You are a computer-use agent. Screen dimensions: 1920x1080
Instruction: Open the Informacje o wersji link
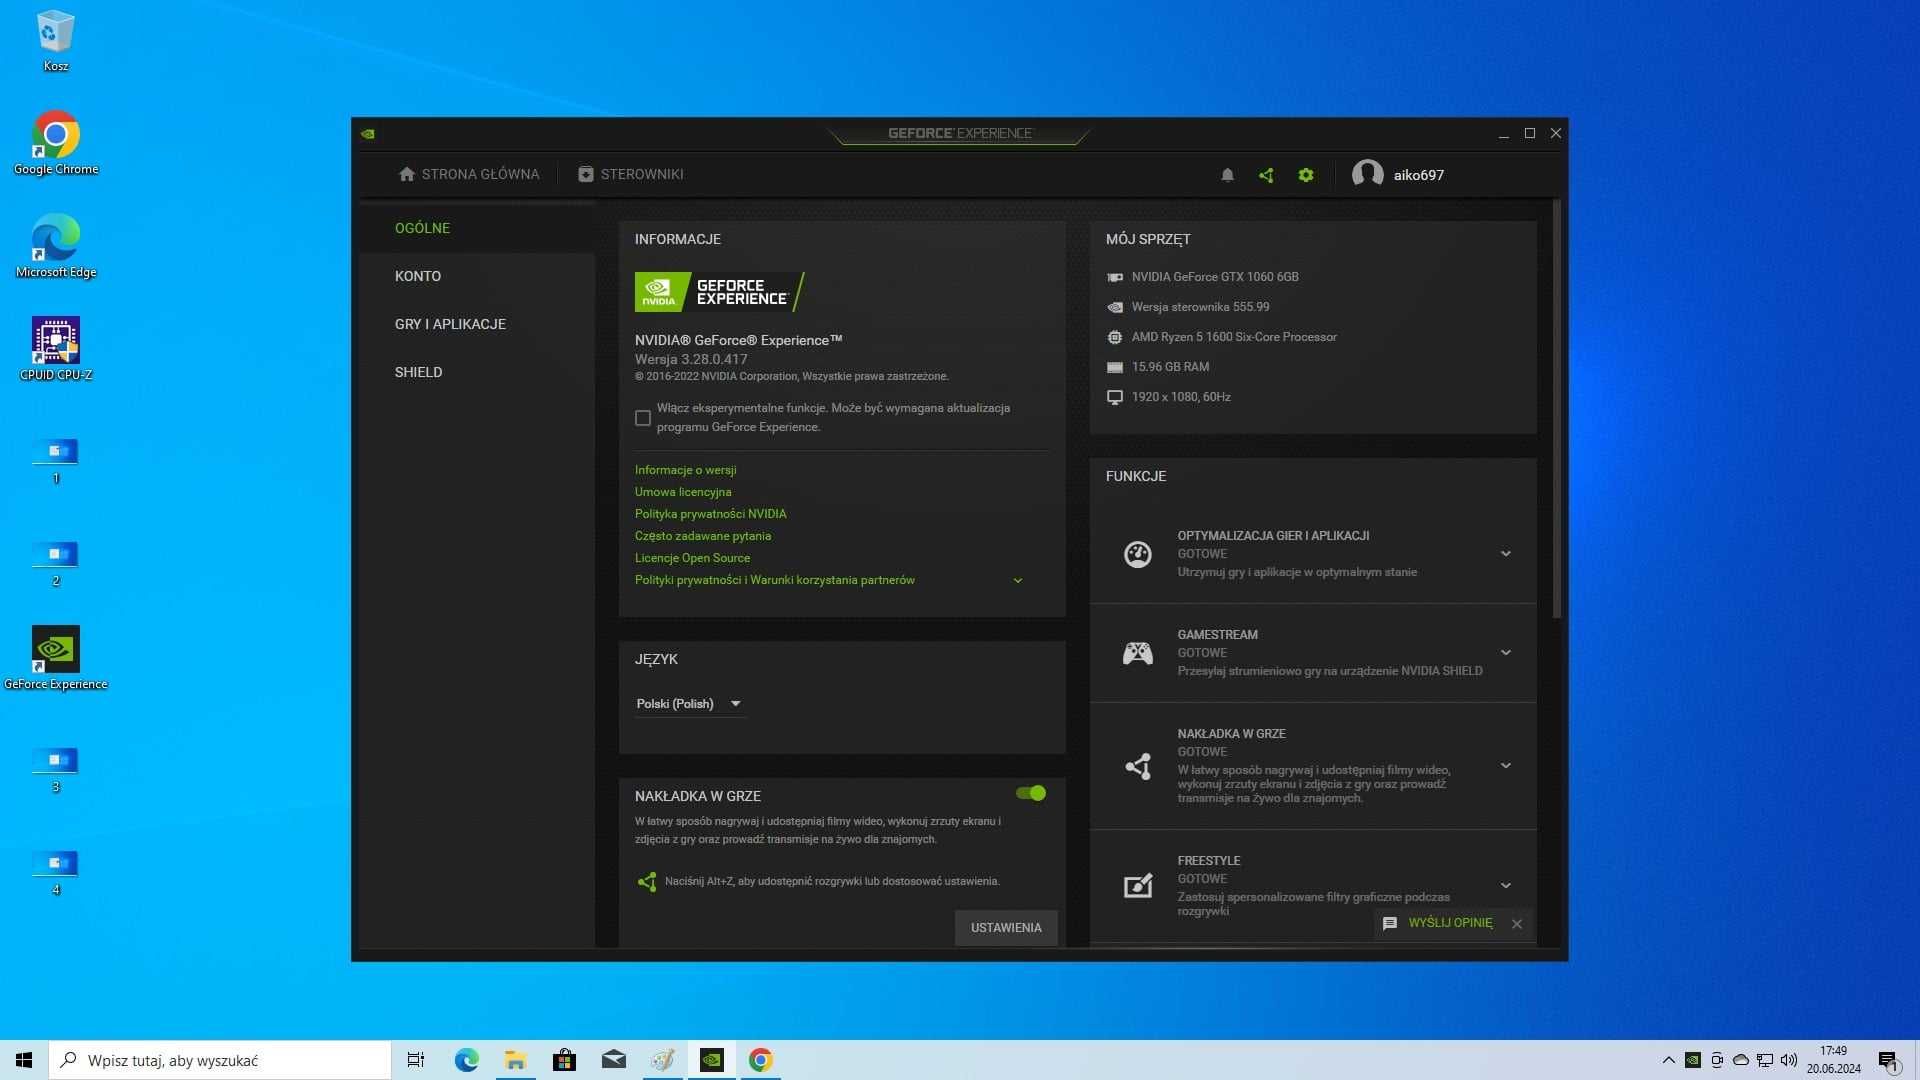coord(685,470)
